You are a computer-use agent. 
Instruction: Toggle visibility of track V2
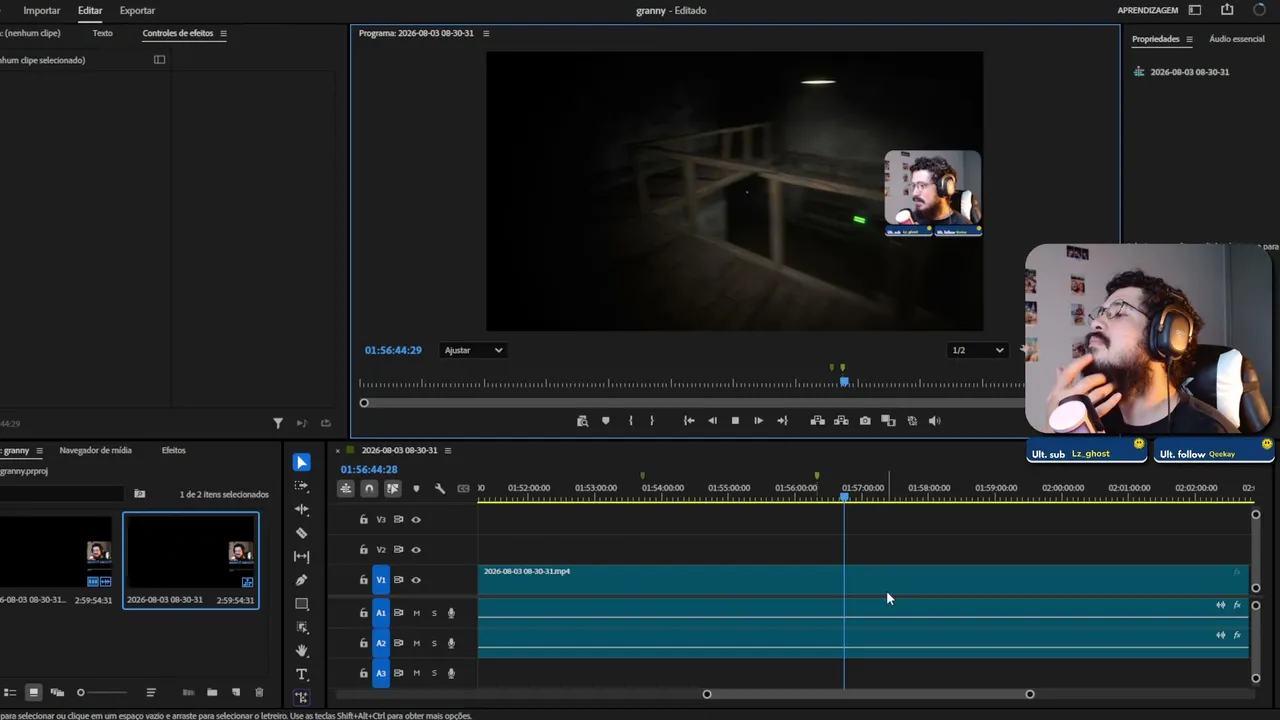click(416, 550)
